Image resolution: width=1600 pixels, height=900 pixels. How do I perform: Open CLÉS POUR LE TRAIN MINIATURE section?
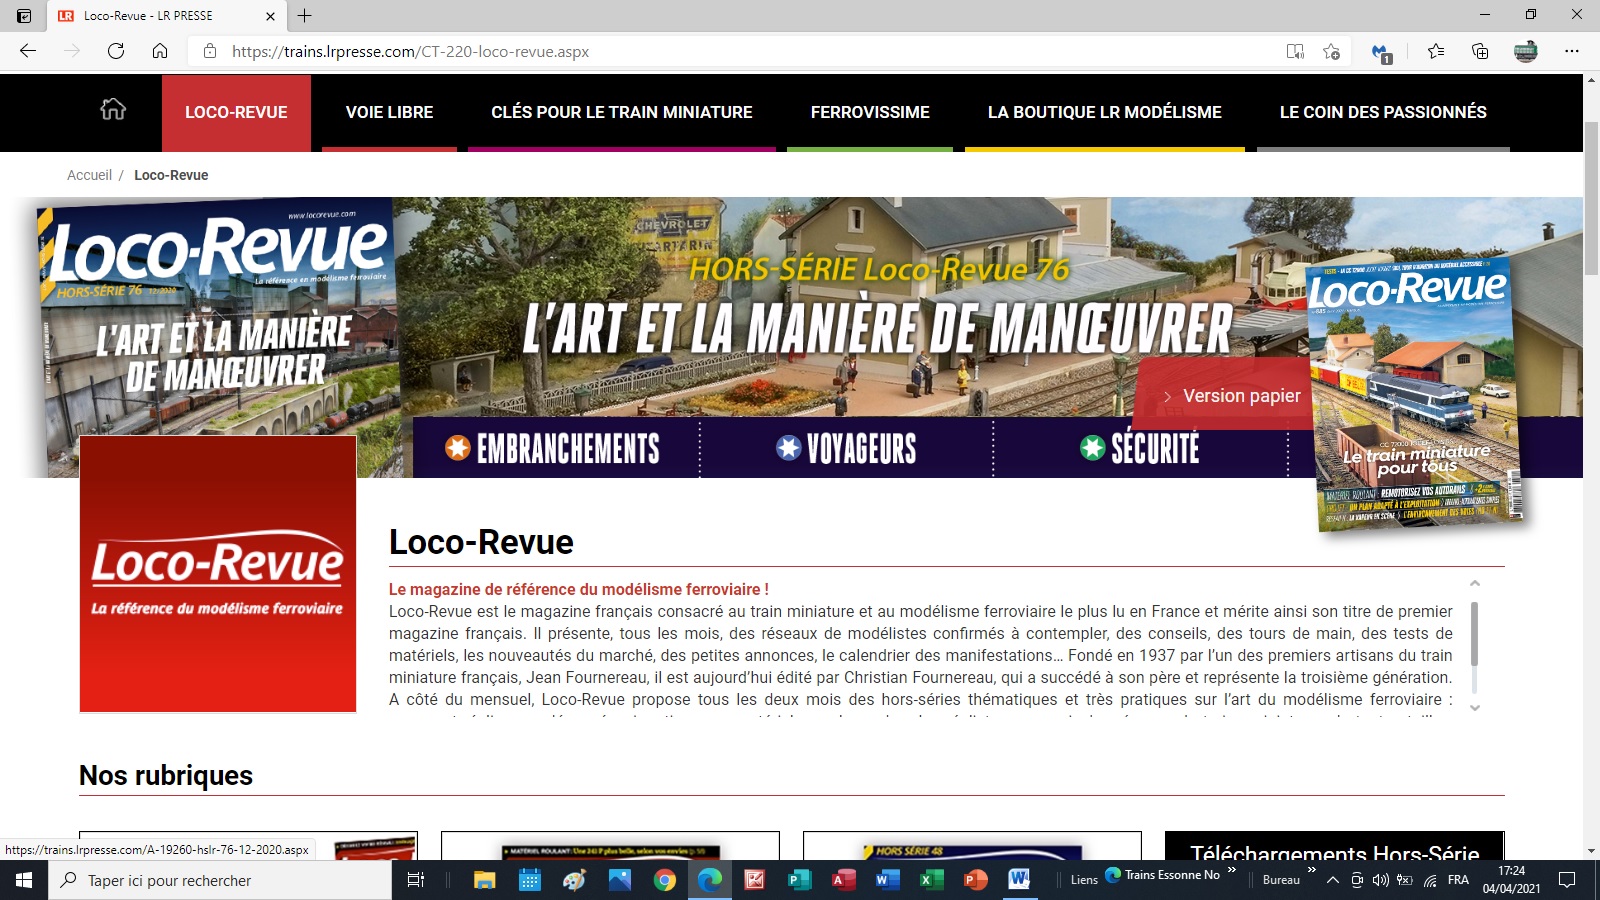[x=622, y=113]
